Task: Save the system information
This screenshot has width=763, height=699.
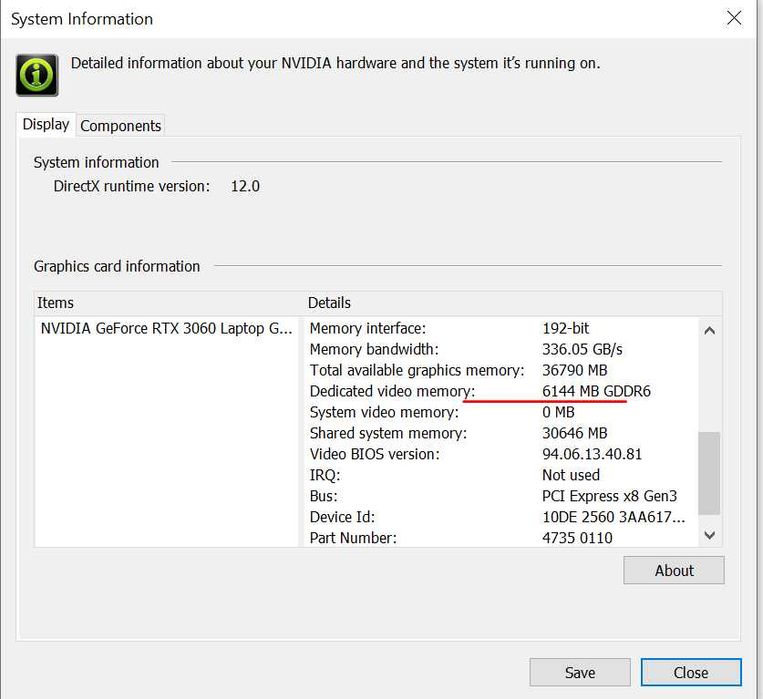Action: point(580,672)
